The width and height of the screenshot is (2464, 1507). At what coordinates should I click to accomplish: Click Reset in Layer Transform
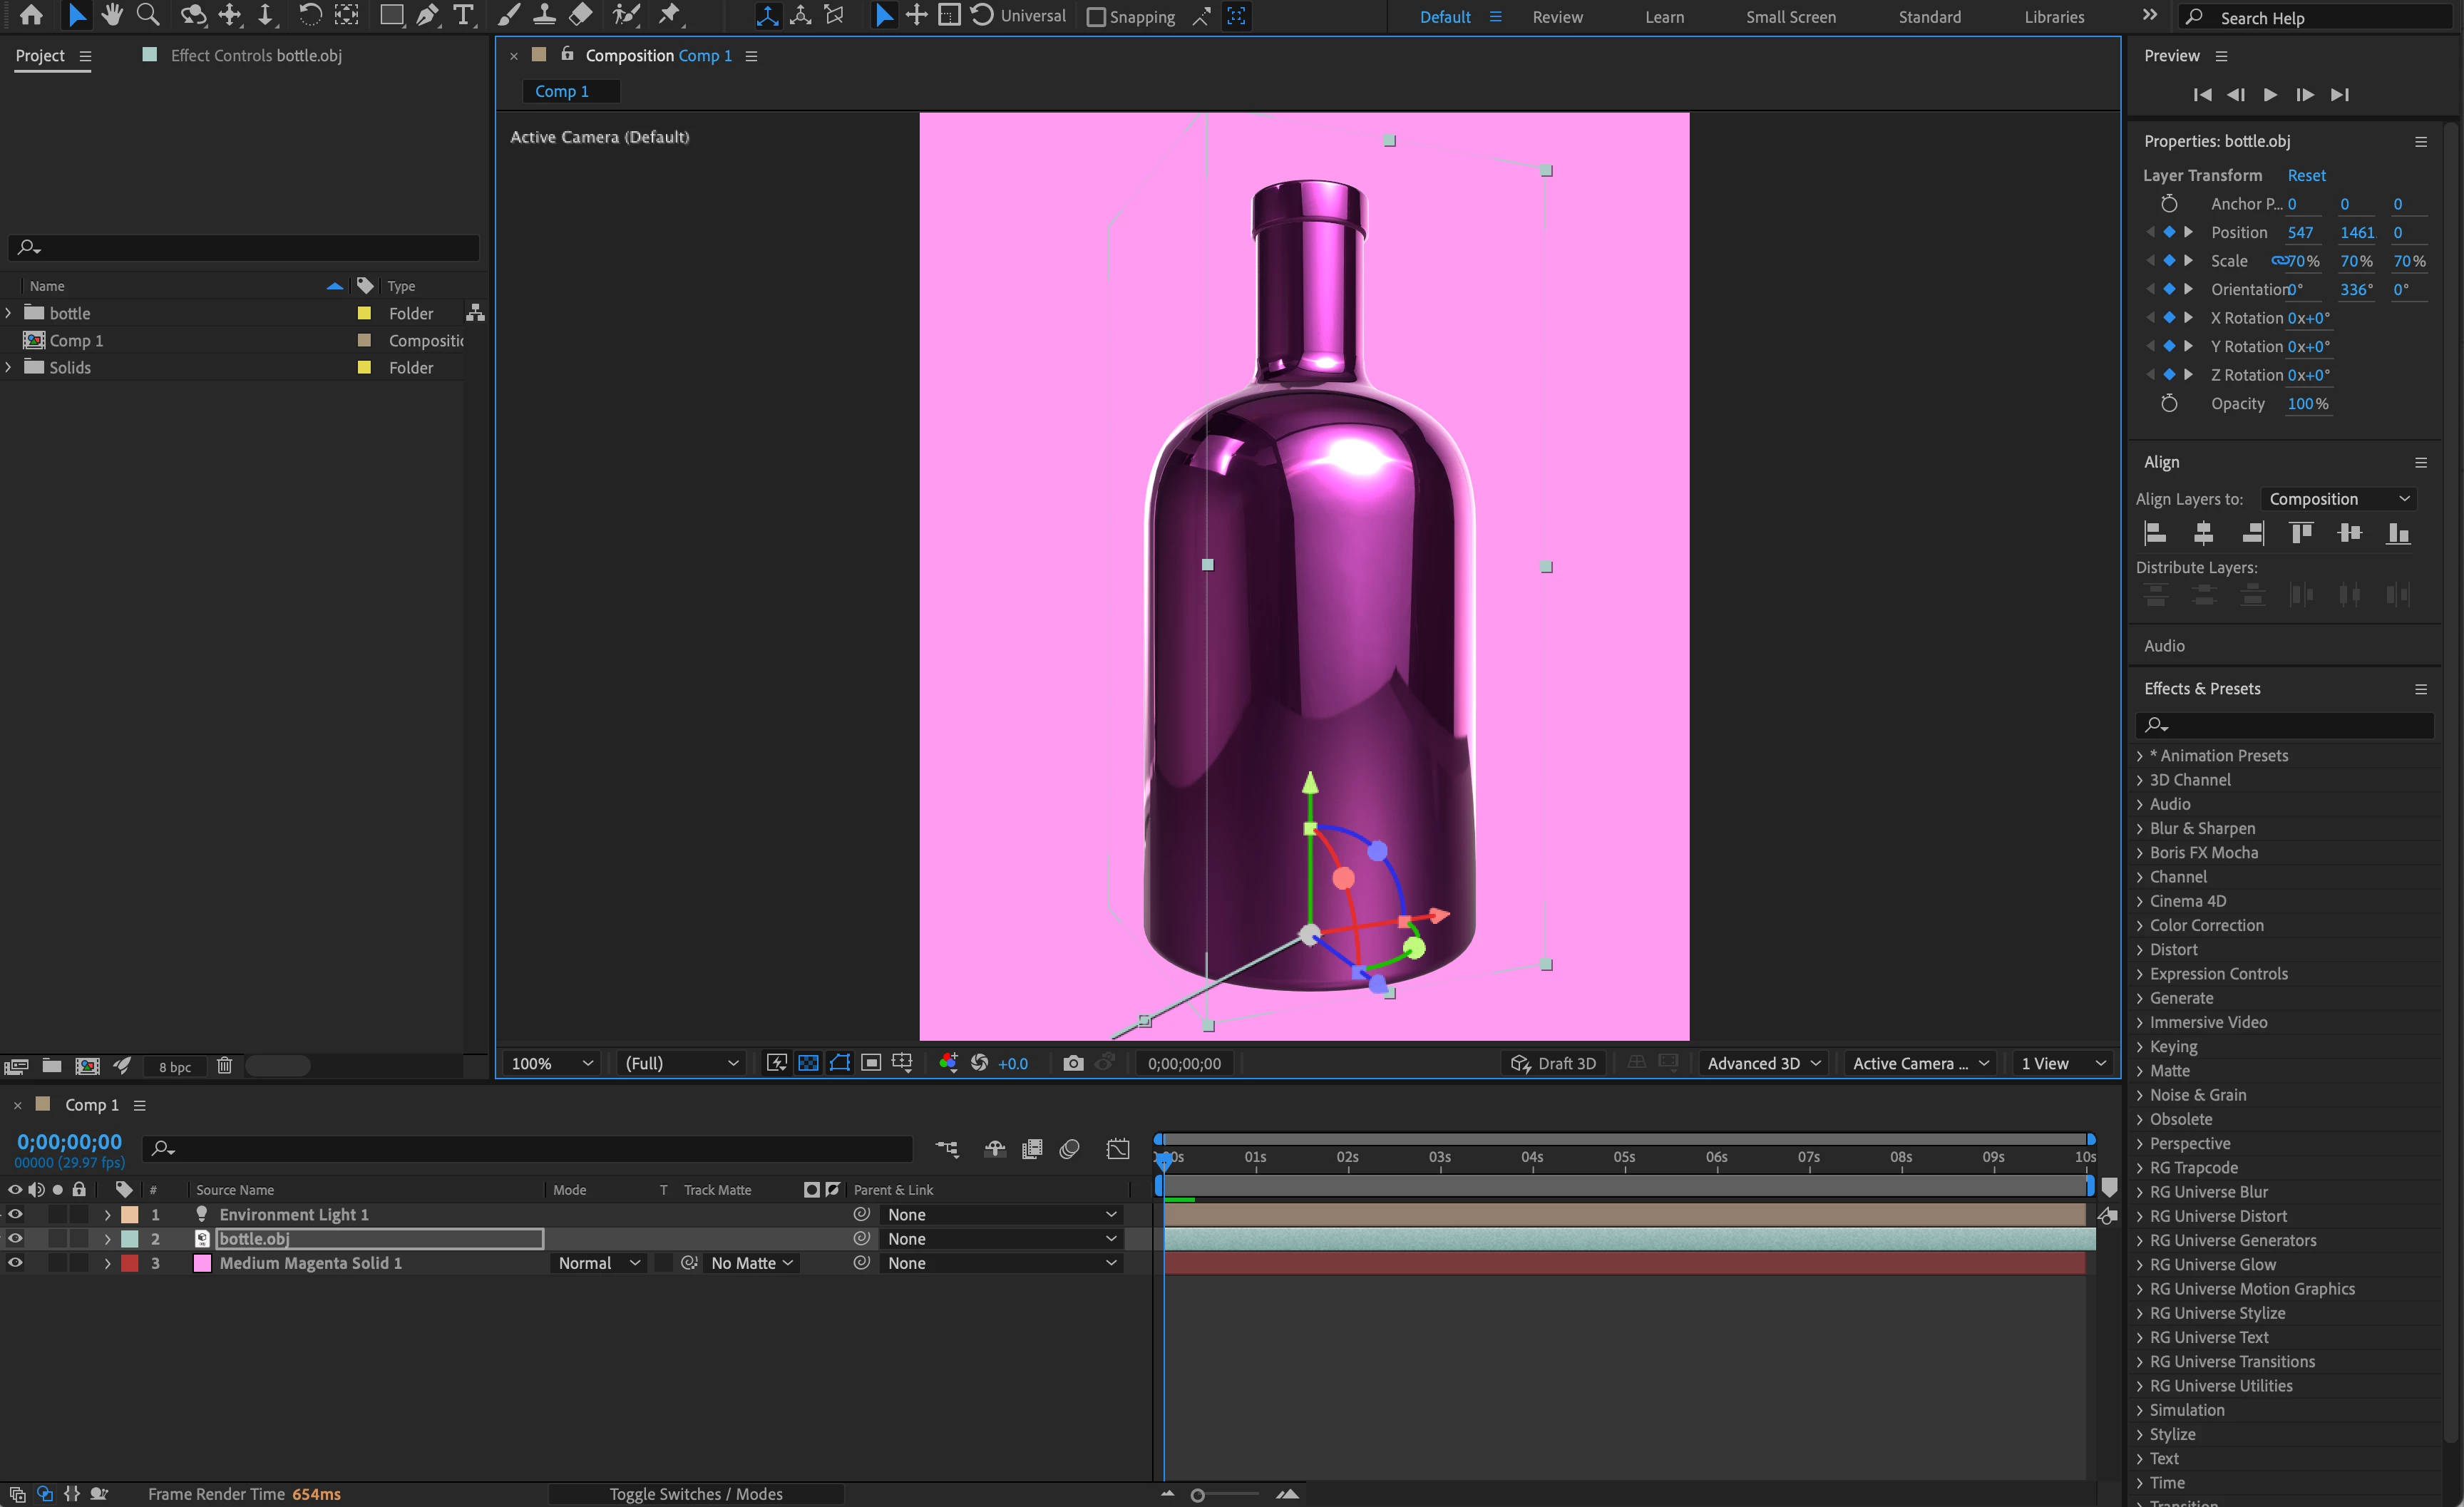pyautogui.click(x=2306, y=175)
